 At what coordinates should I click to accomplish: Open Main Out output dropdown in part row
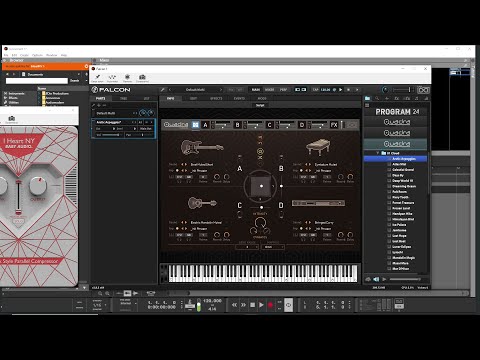(146, 129)
